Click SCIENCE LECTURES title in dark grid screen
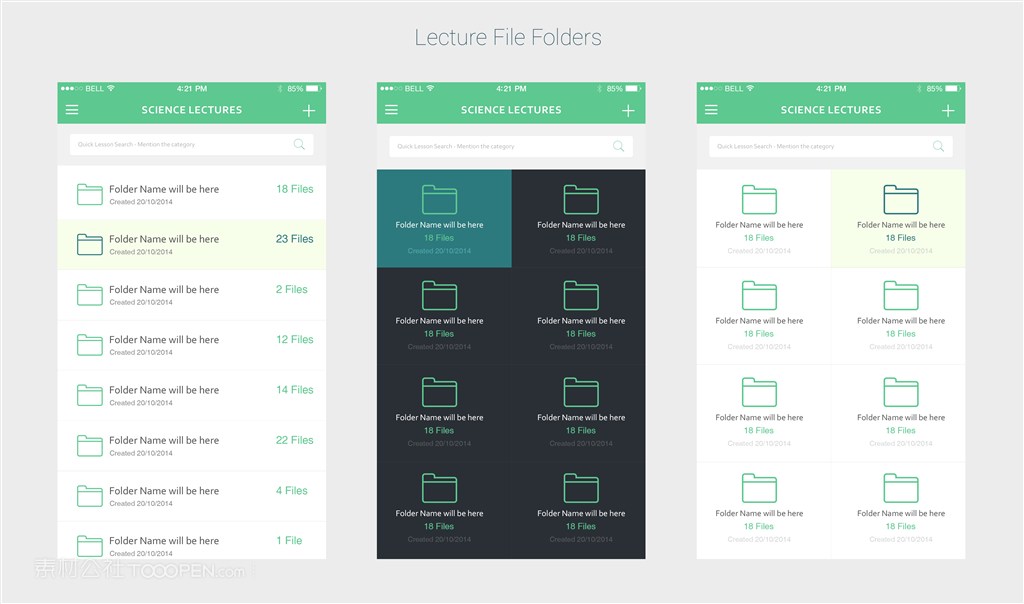Screen dimensions: 1024x604 pyautogui.click(x=511, y=110)
